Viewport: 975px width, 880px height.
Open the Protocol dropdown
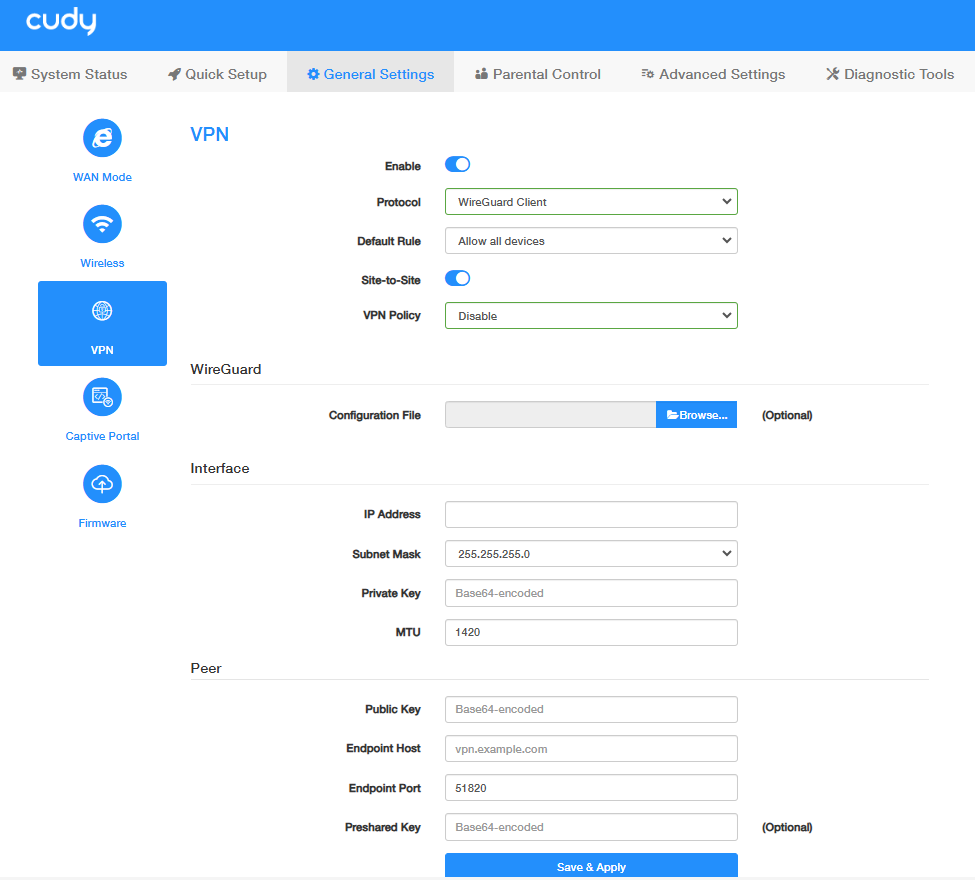coord(591,201)
